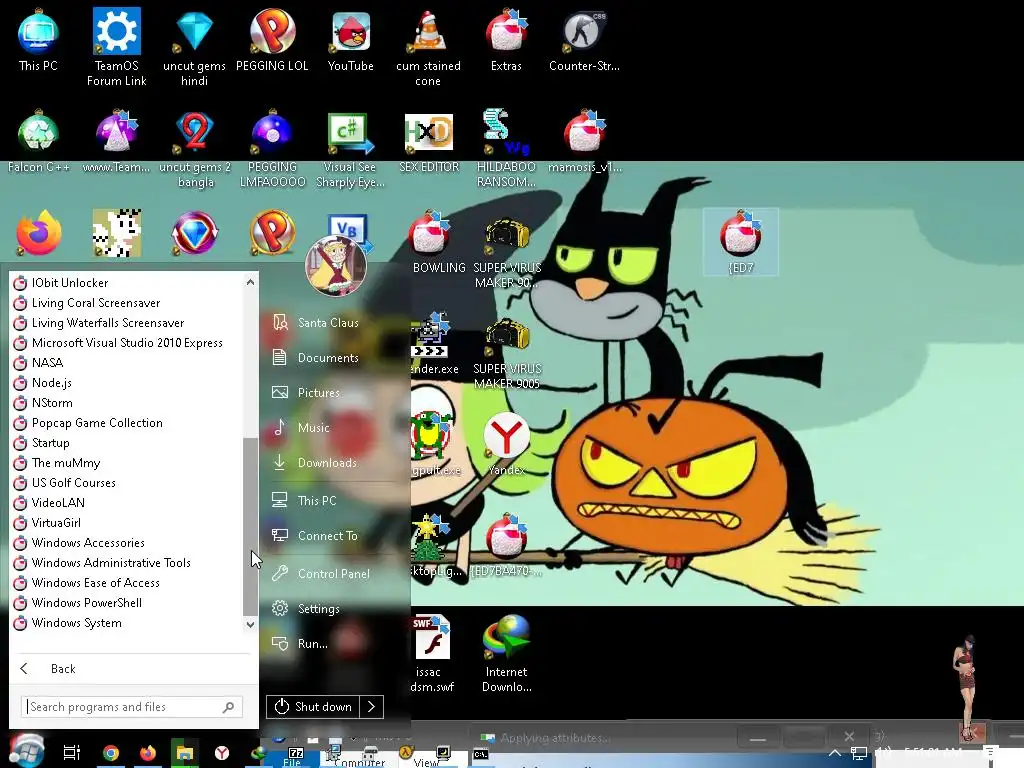
Task: Open the YouTube Angry Birds icon
Action: tap(351, 40)
